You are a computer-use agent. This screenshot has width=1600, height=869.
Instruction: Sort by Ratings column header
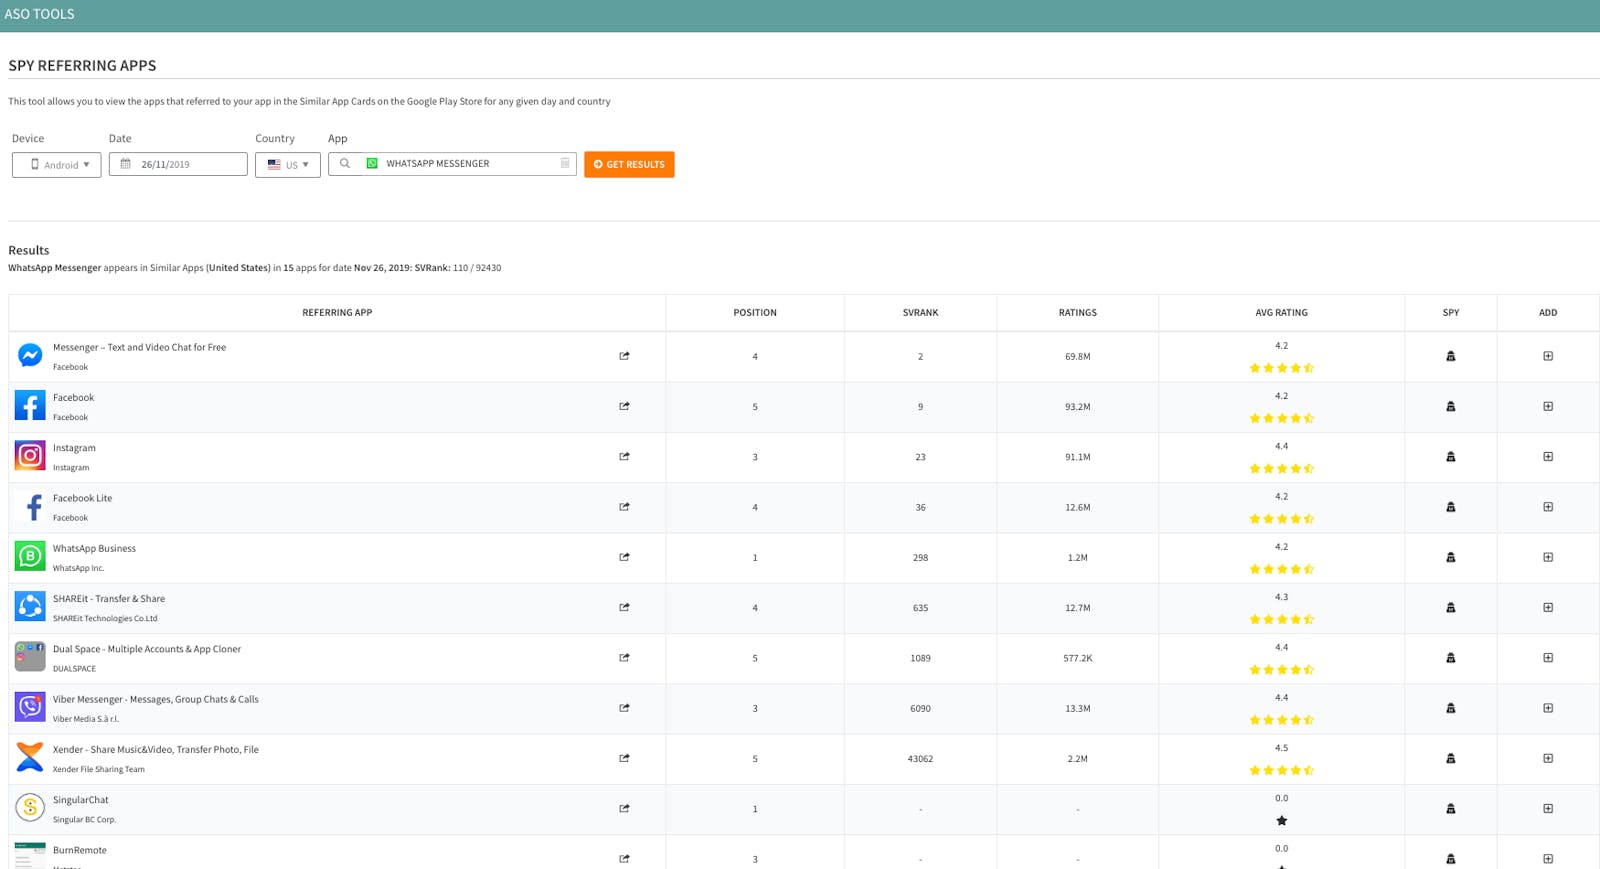point(1078,313)
